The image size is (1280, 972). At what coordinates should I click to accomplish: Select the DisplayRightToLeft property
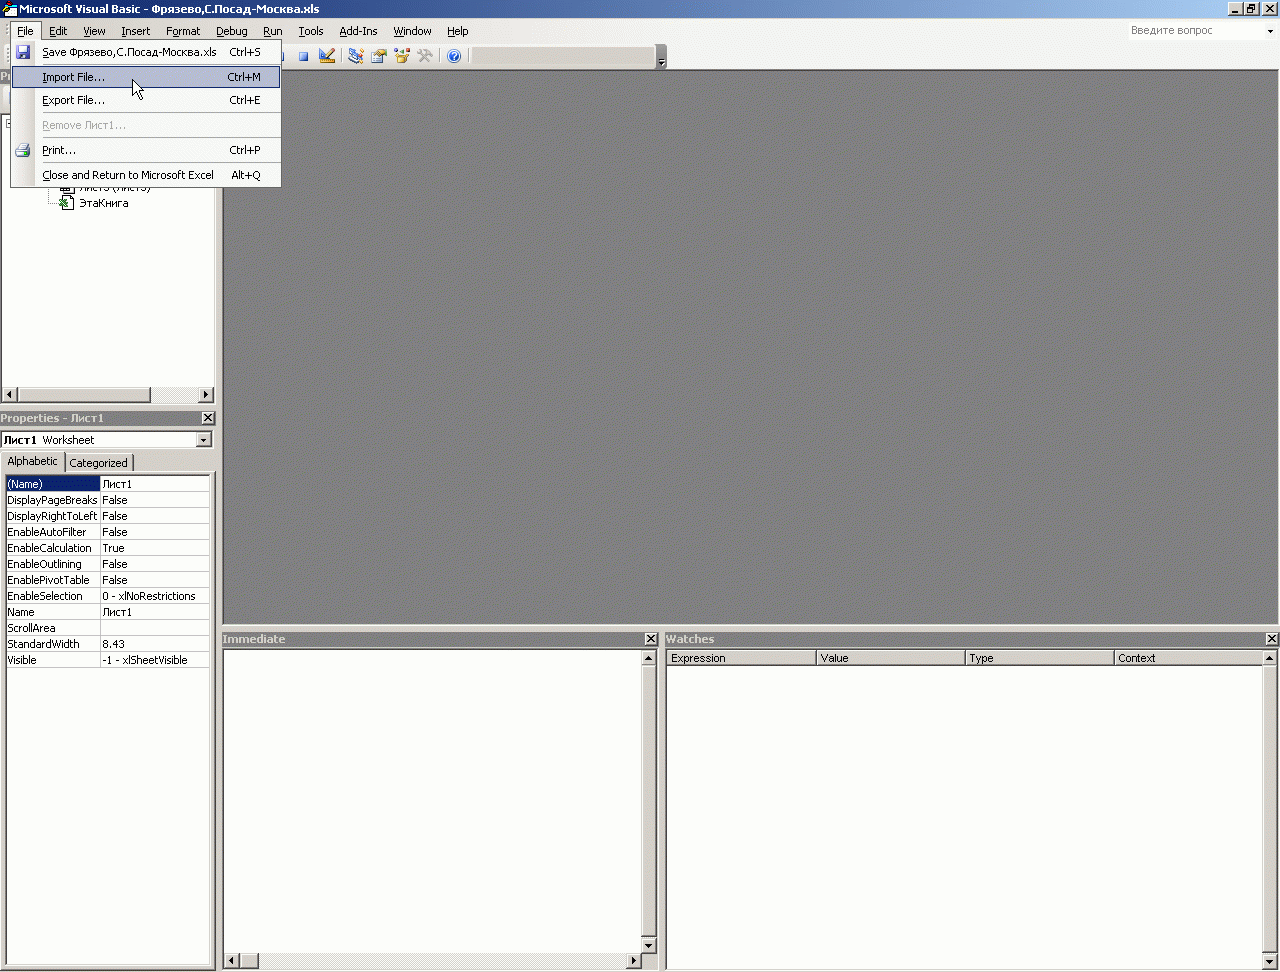point(108,516)
